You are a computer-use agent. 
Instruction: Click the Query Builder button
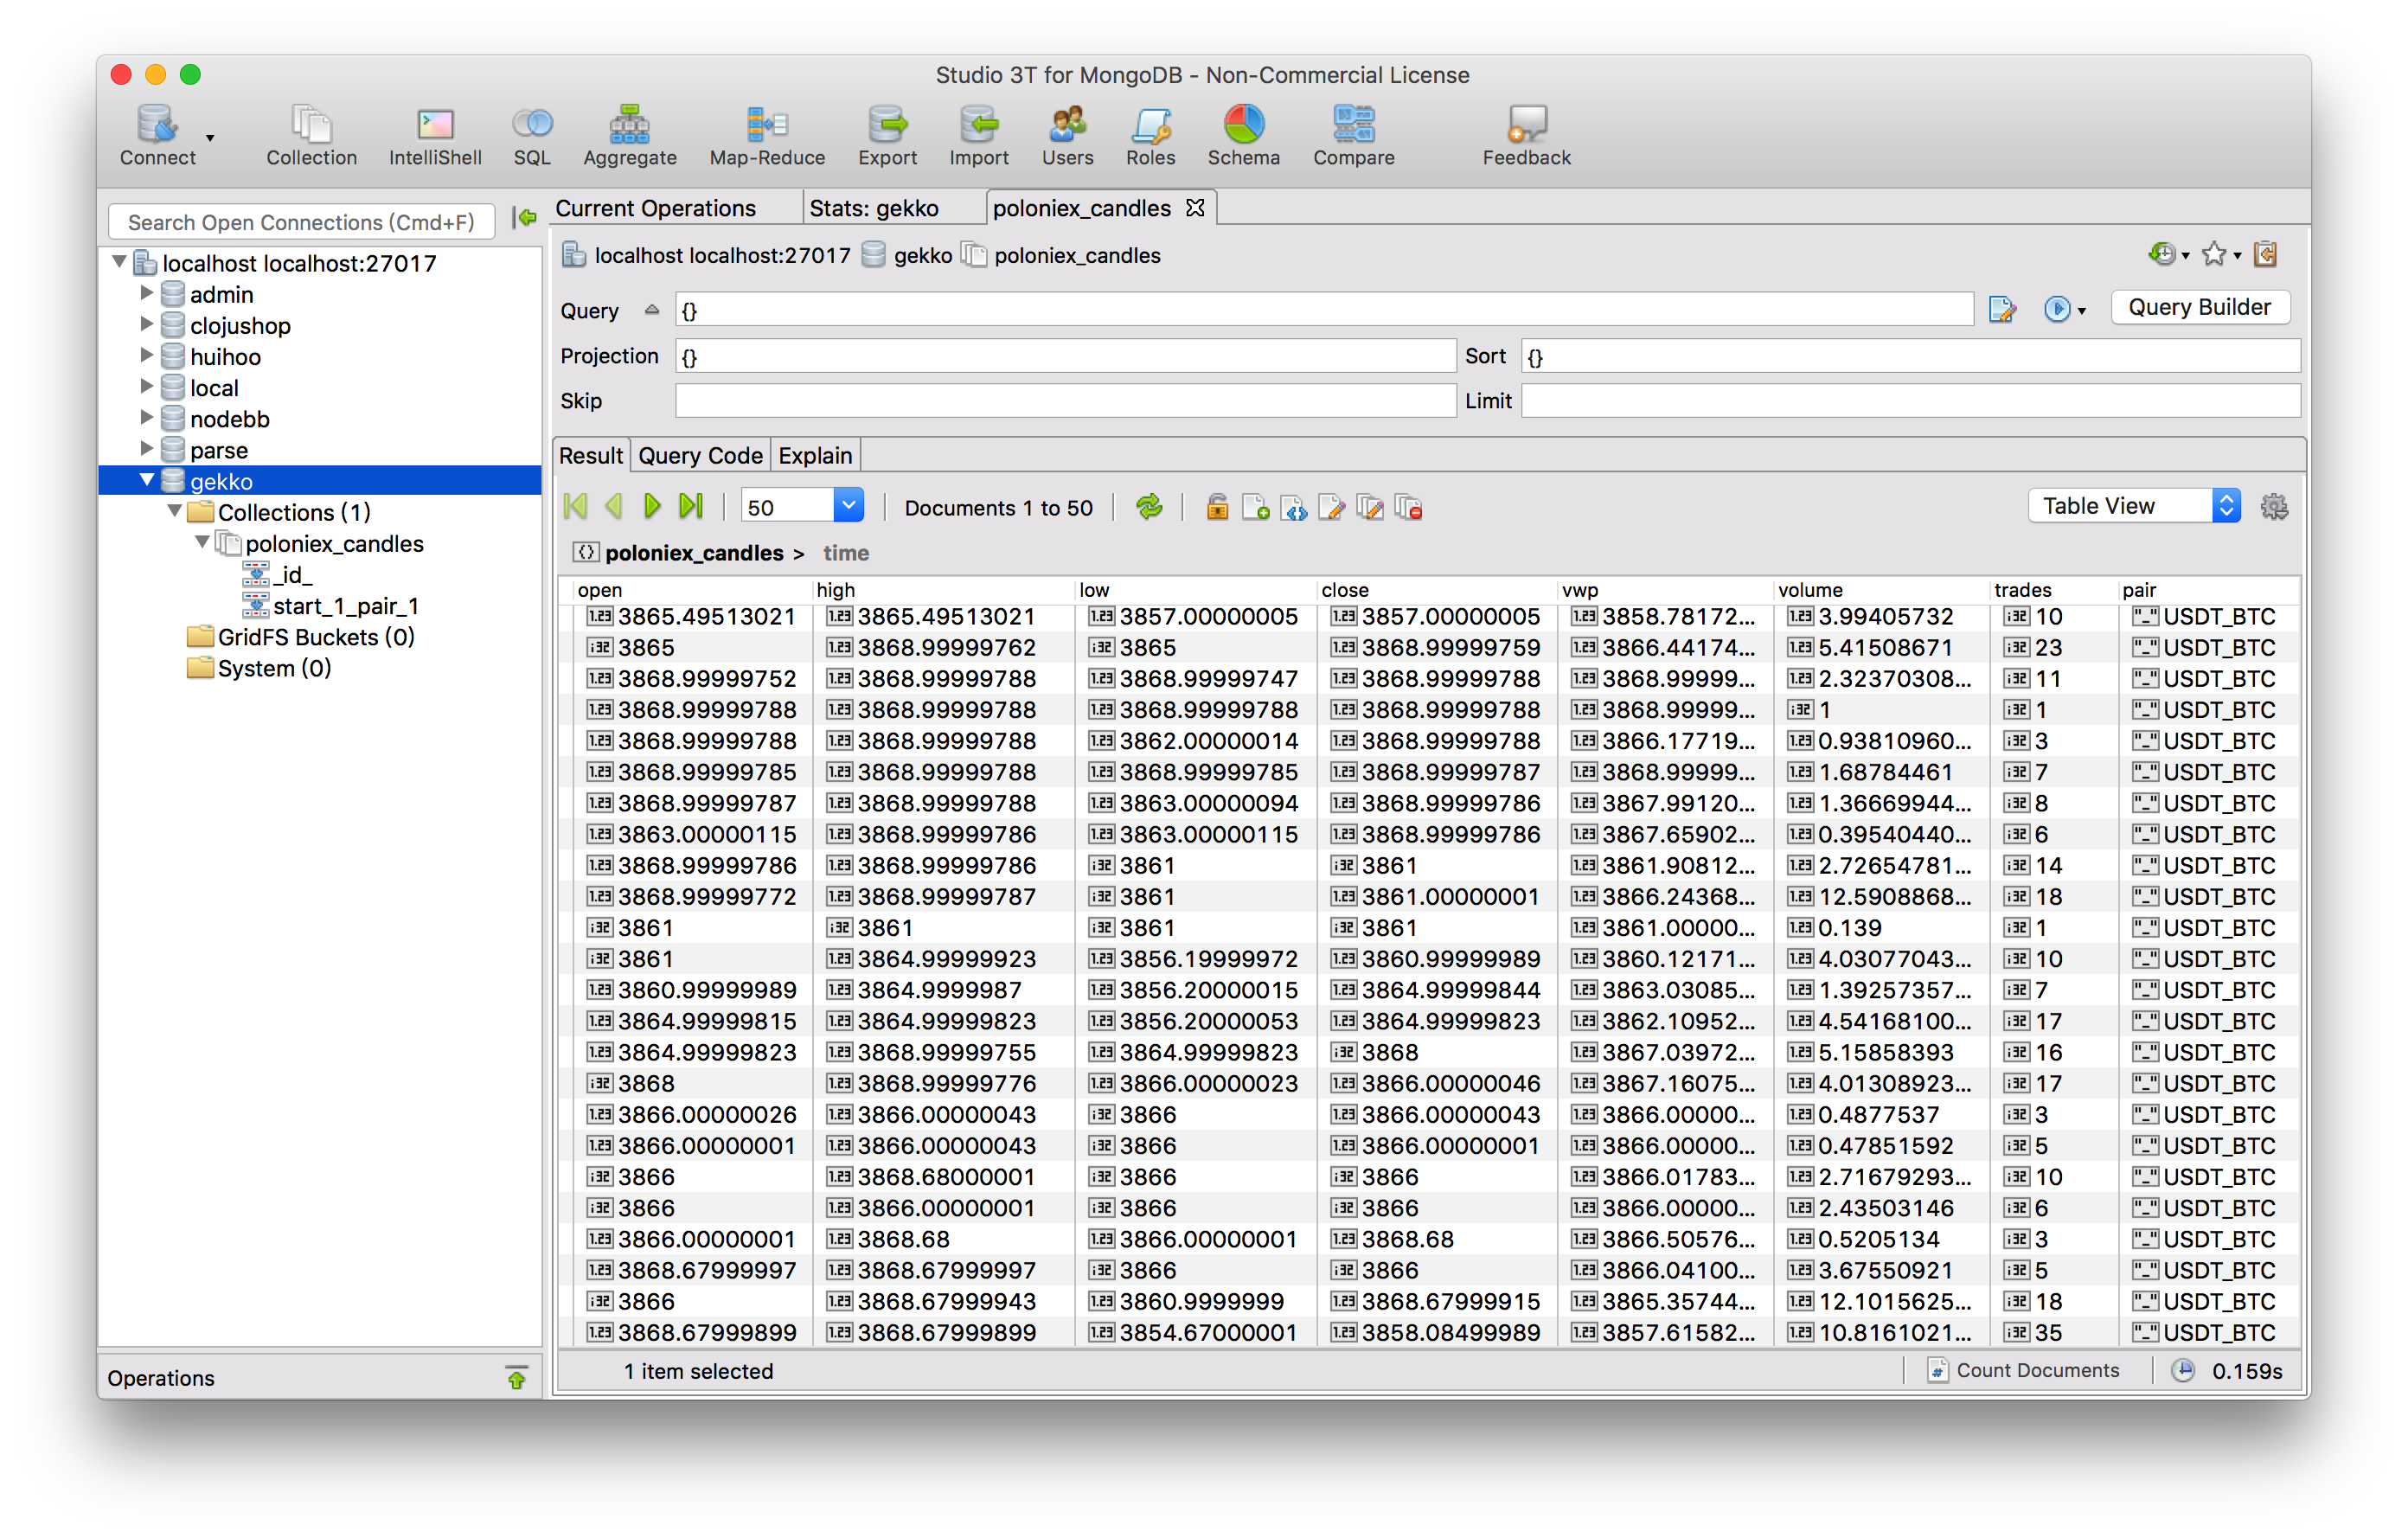coord(2198,308)
